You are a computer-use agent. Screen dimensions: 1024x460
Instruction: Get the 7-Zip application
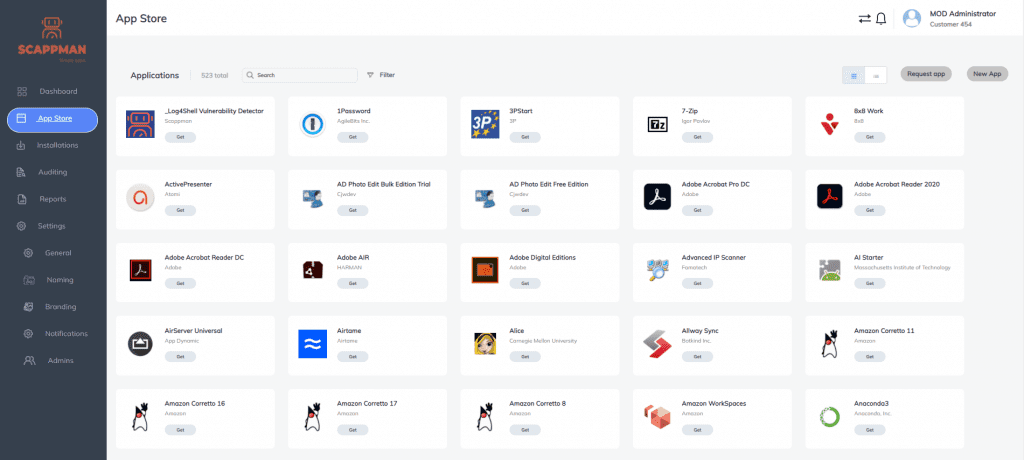click(x=697, y=137)
